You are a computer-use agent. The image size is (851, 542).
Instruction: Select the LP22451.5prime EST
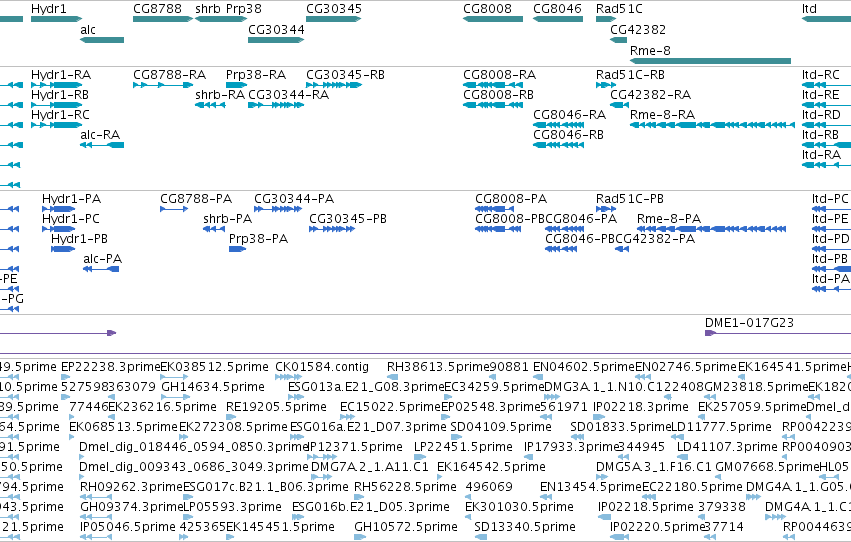(419, 457)
